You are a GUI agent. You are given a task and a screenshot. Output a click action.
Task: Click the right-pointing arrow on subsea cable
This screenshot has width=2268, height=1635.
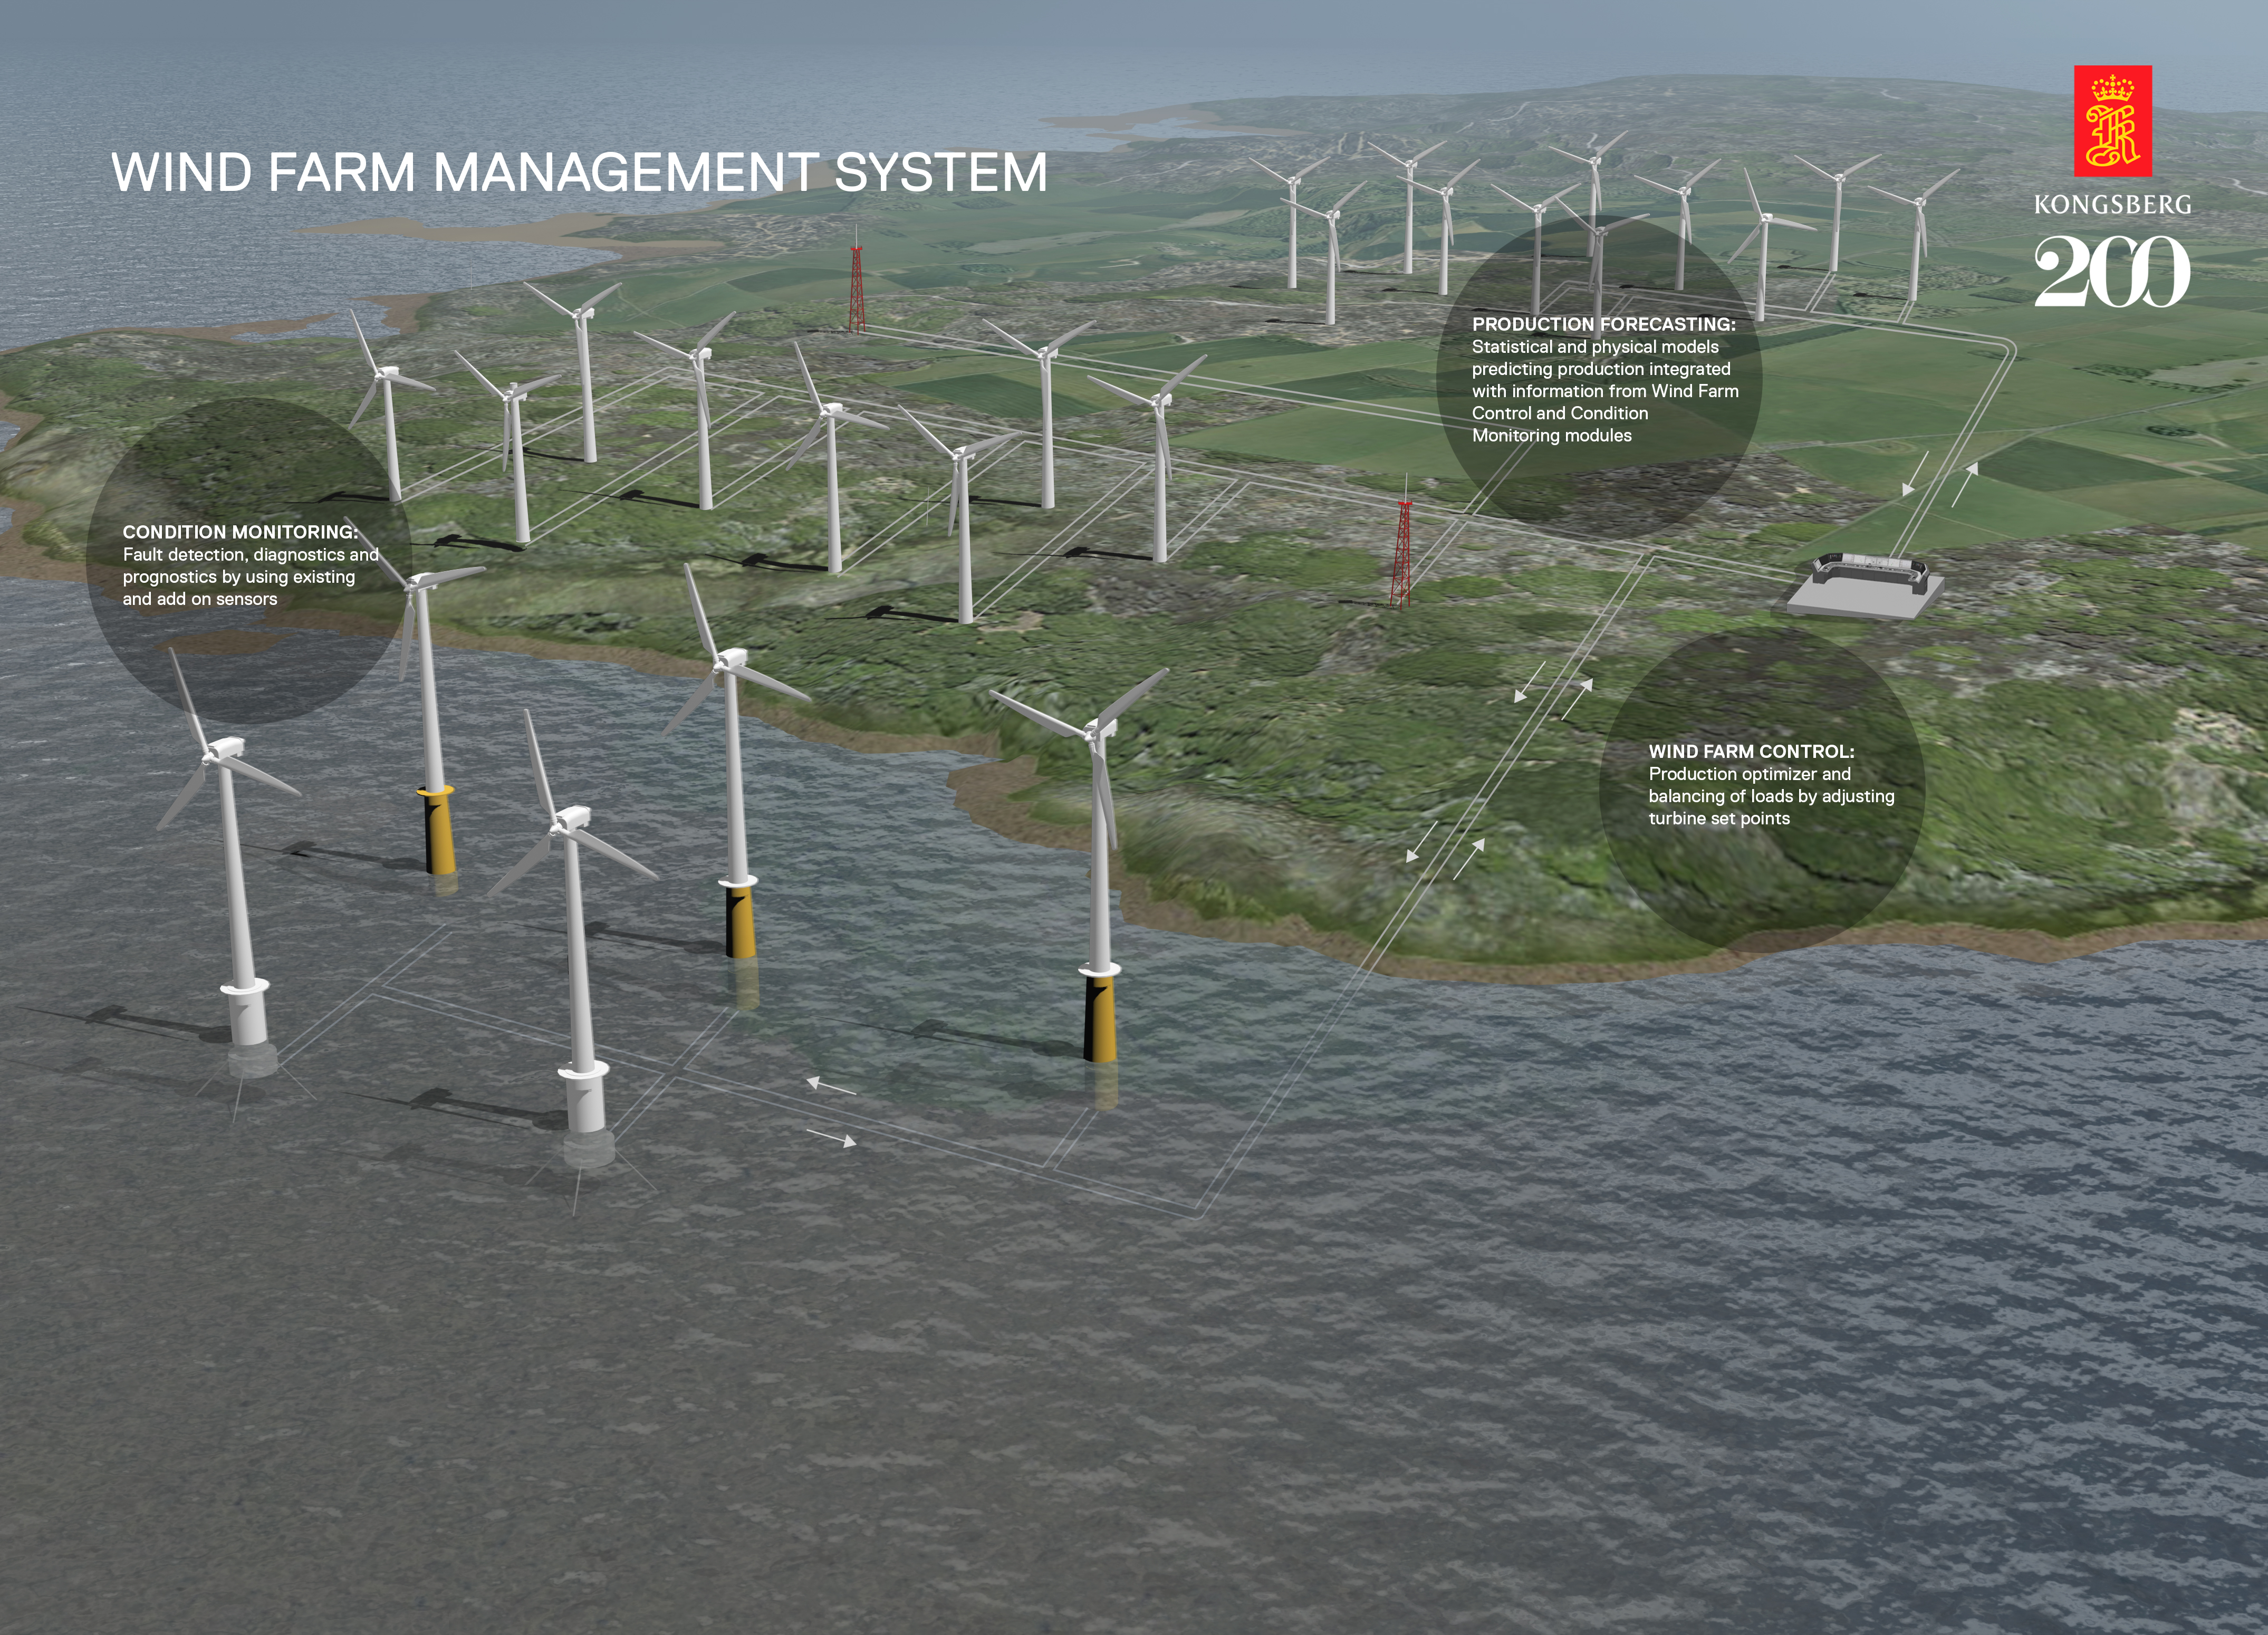point(831,1137)
